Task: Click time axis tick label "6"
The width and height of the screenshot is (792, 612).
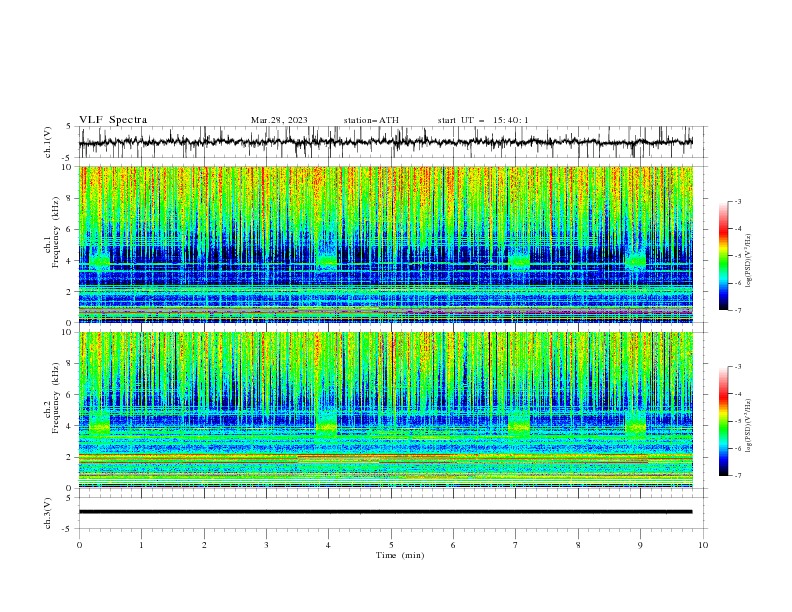Action: 453,545
